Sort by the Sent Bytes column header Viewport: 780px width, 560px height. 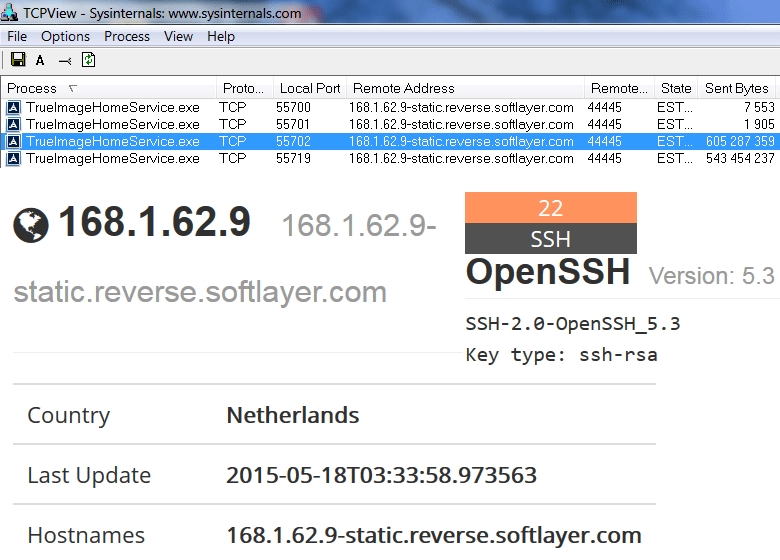pyautogui.click(x=737, y=88)
